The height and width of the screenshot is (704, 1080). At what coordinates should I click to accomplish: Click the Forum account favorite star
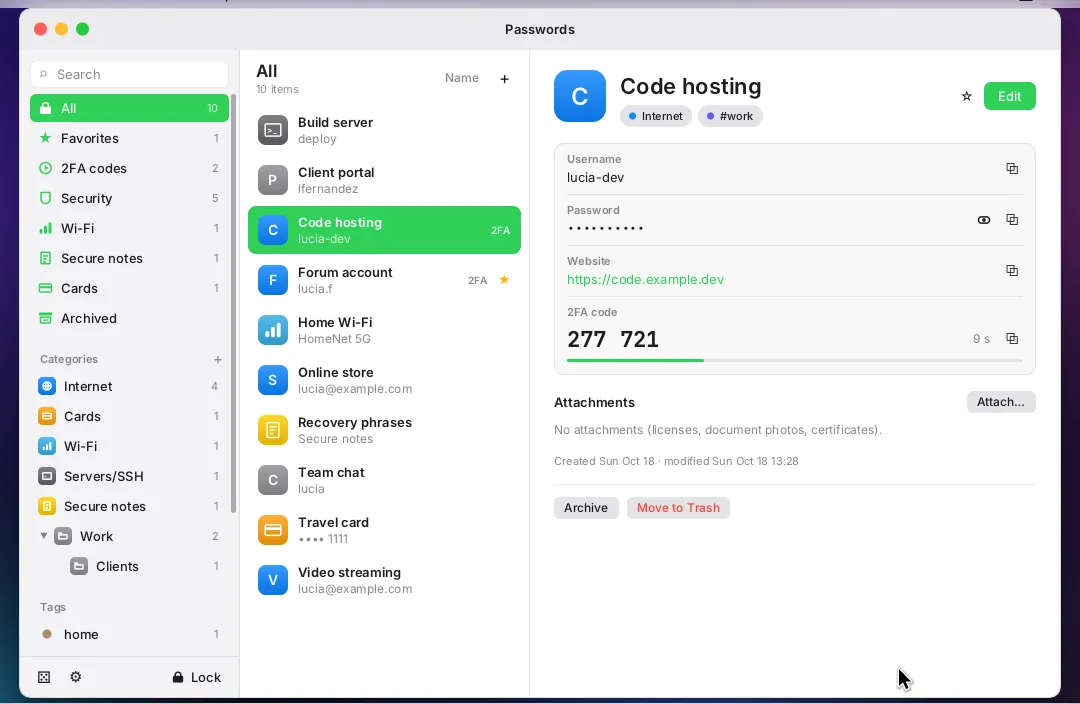(x=504, y=280)
